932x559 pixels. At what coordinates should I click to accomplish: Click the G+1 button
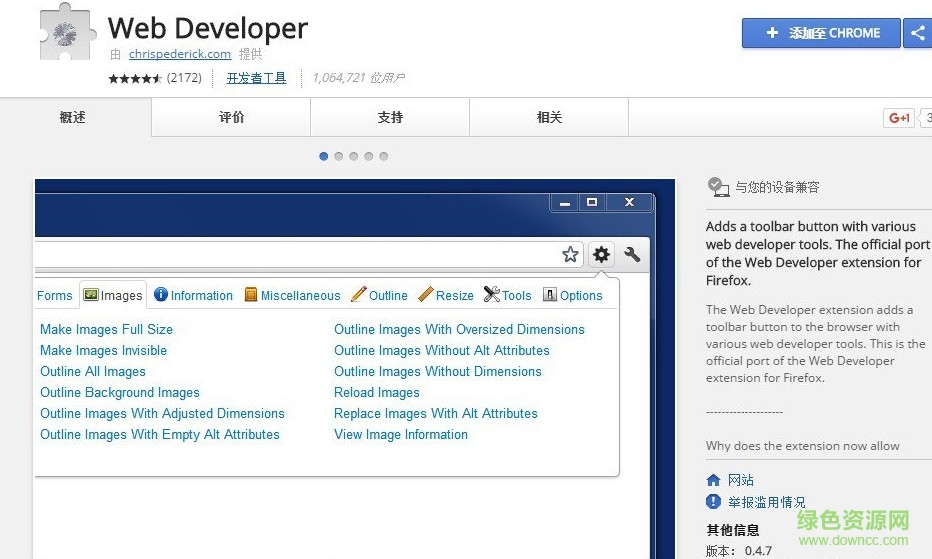[x=899, y=118]
